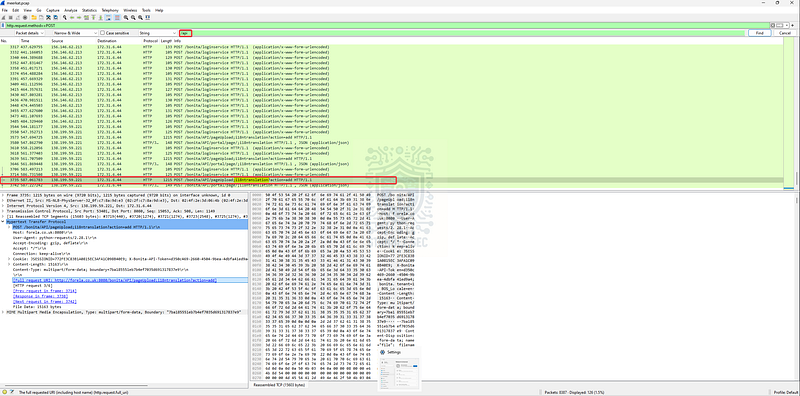Select the Reassembled TCP bytes tab
800x396 pixels.
coord(279,384)
